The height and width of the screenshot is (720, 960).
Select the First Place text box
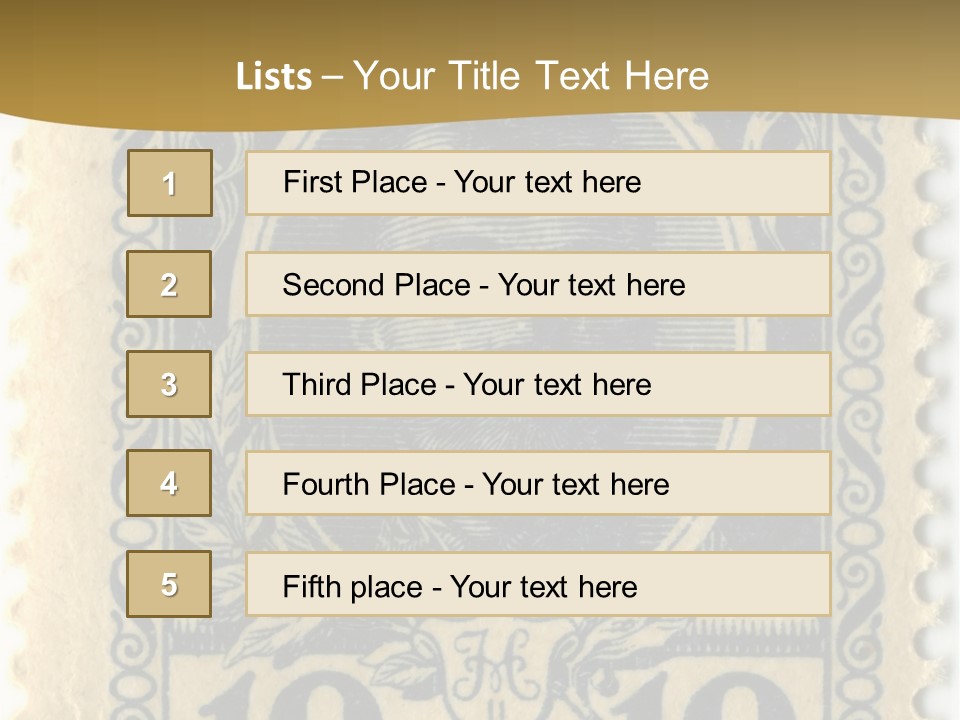point(538,183)
